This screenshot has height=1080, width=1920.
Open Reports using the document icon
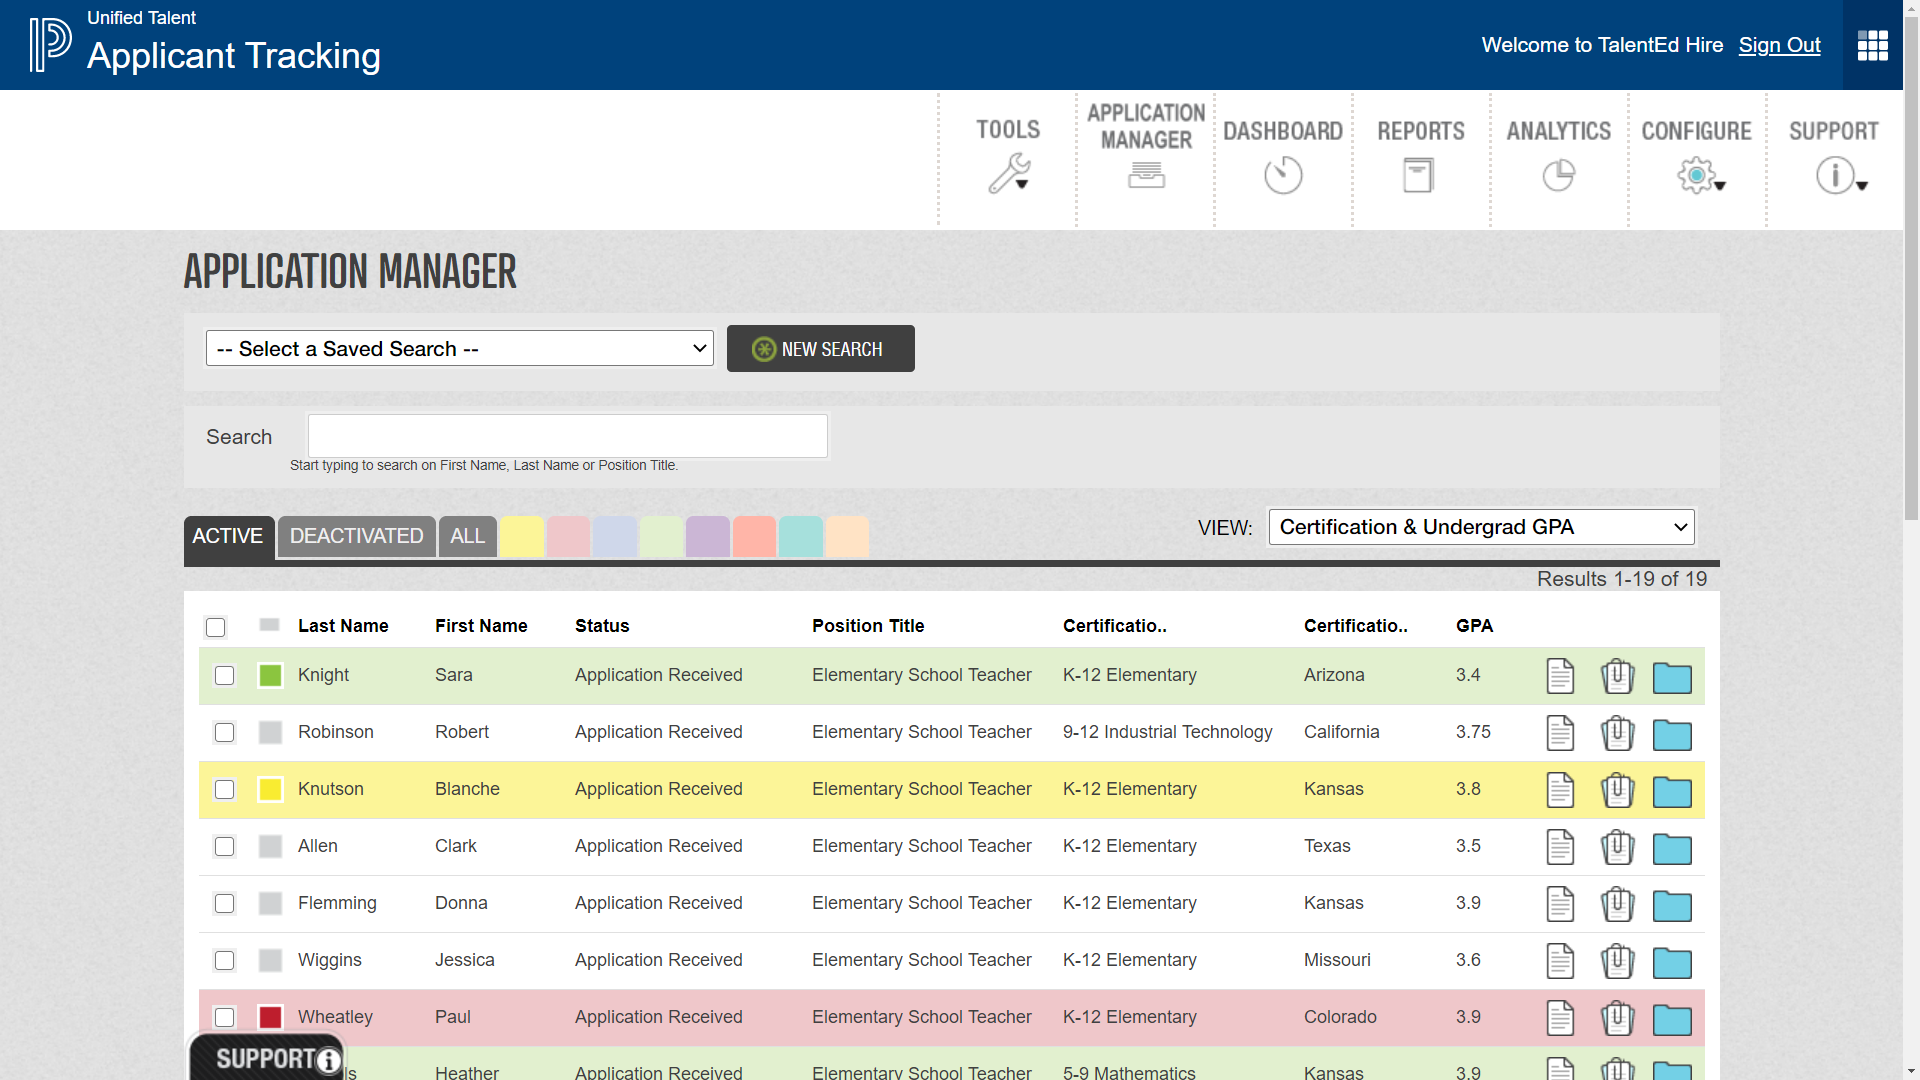(1420, 174)
